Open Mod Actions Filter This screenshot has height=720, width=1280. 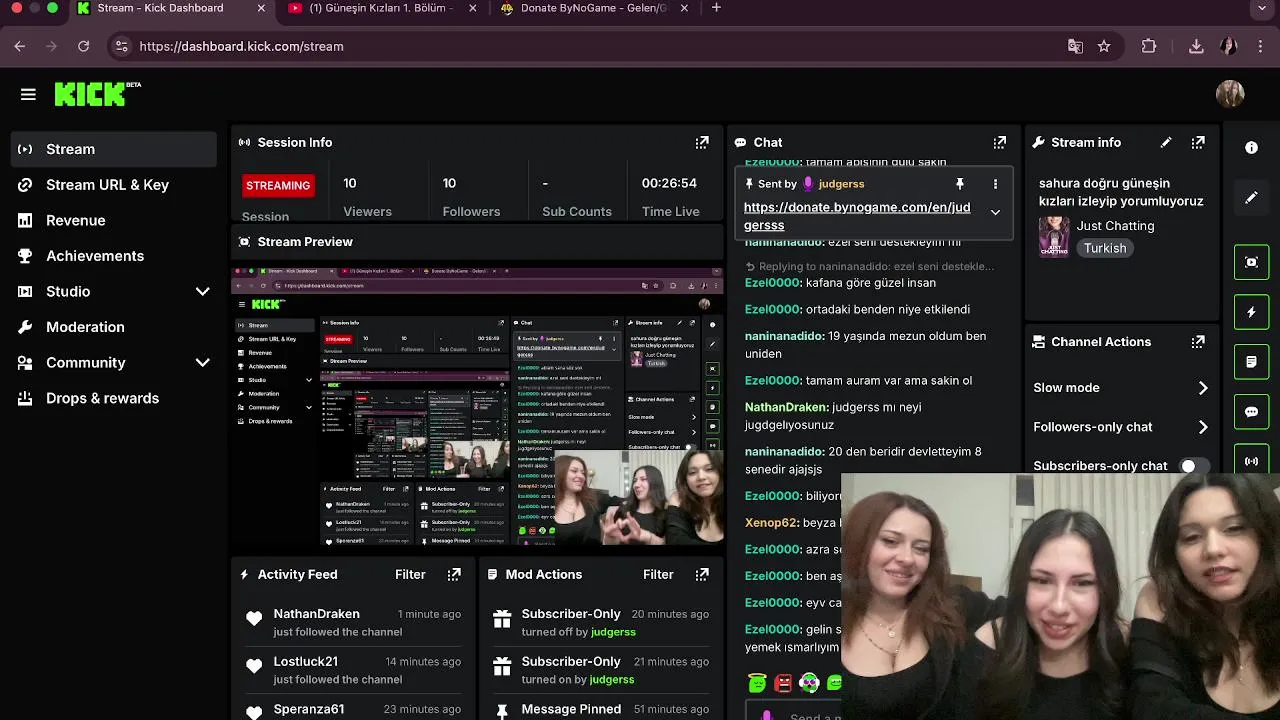click(x=658, y=575)
